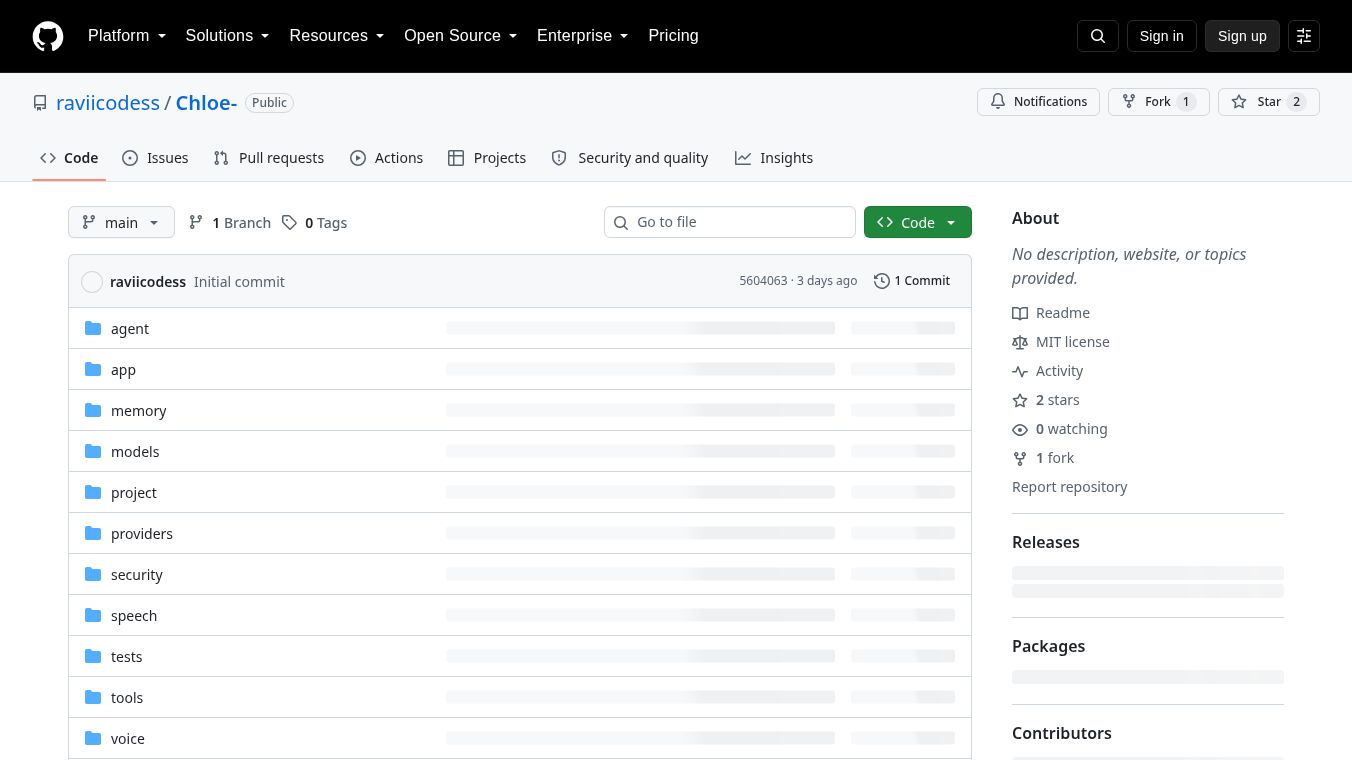Open the Chloe- repository link
This screenshot has height=760, width=1352.
206,103
